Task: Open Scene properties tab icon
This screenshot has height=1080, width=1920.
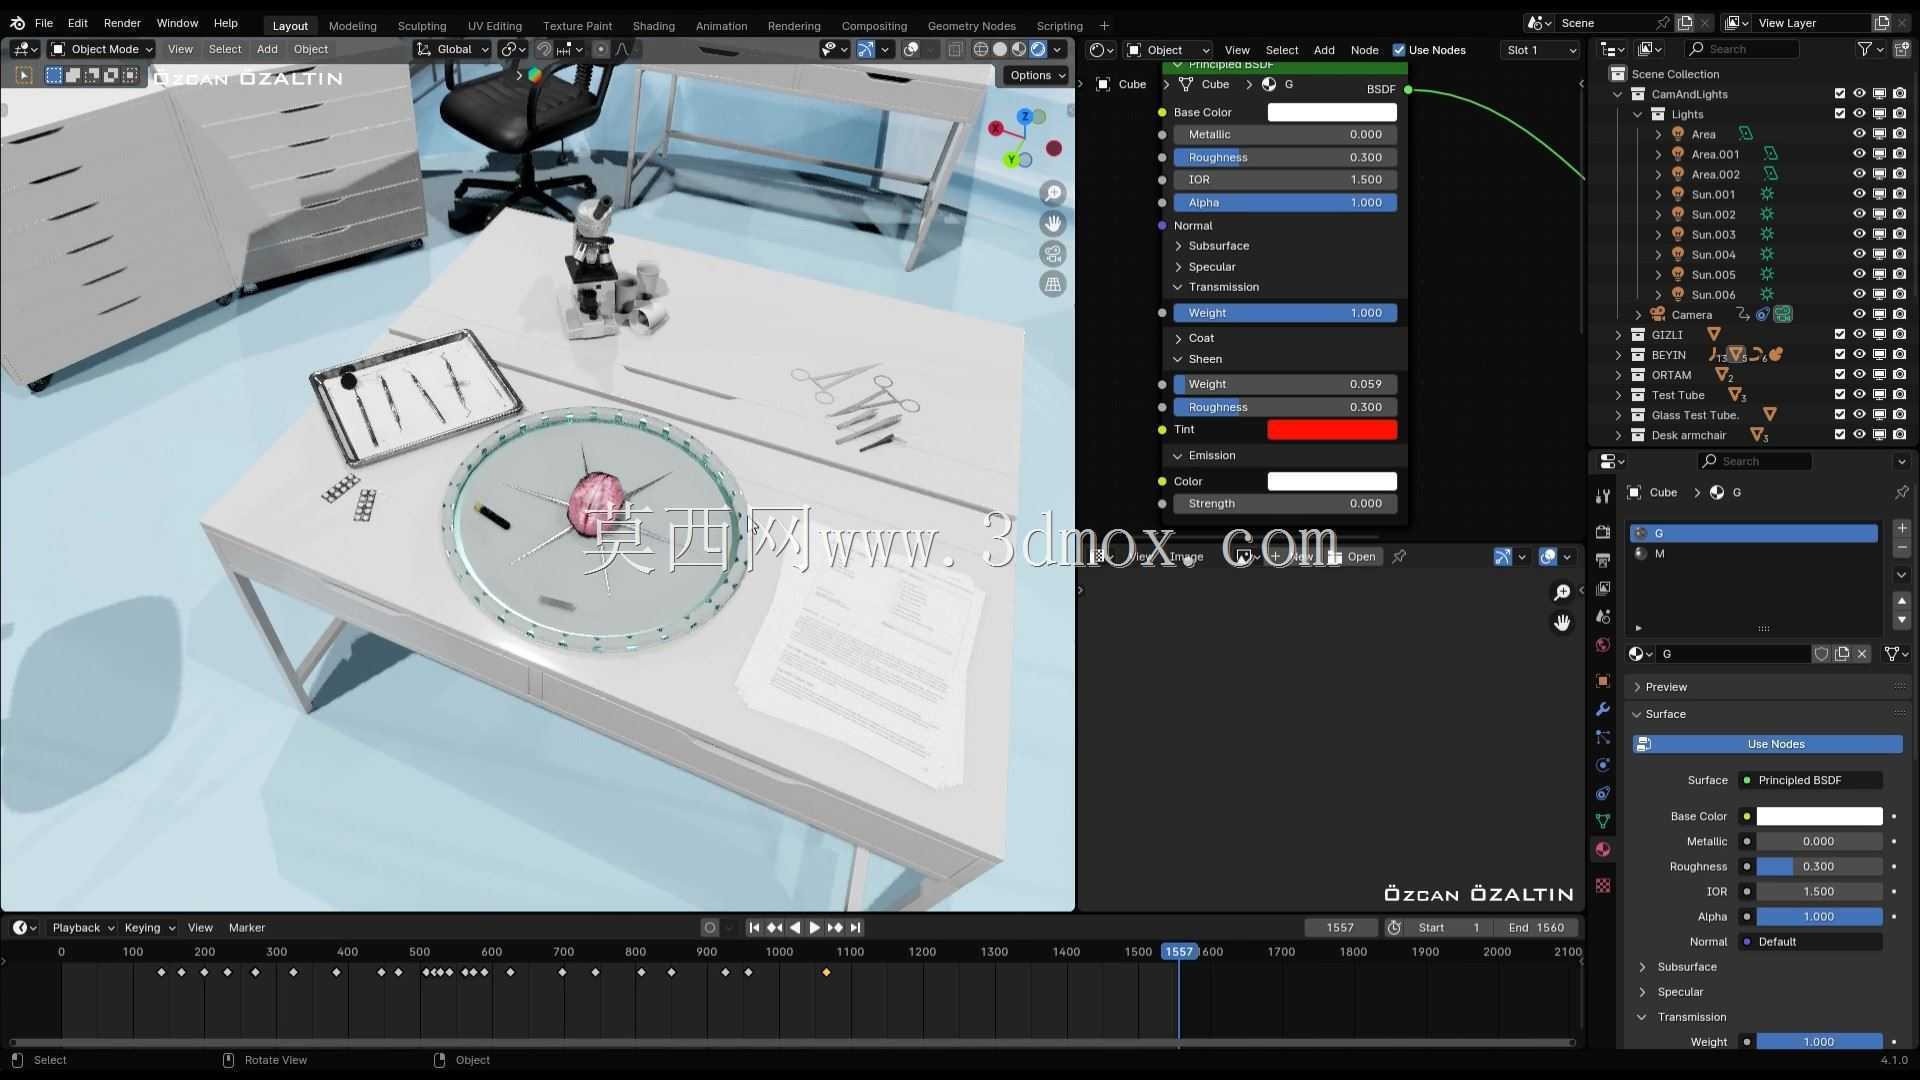Action: tap(1603, 617)
